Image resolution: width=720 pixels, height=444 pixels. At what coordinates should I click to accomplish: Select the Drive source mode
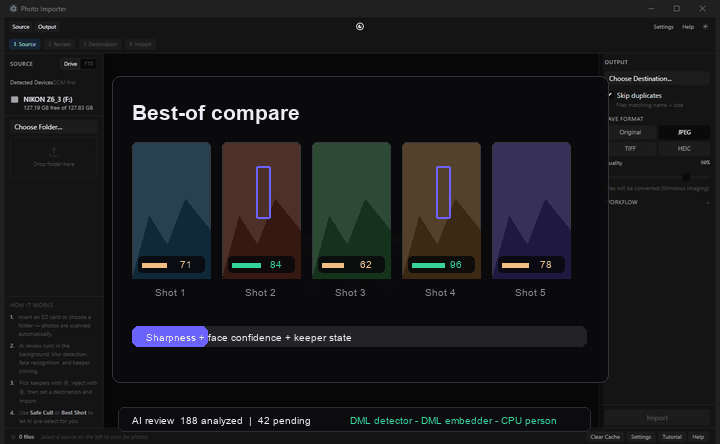tap(70, 64)
